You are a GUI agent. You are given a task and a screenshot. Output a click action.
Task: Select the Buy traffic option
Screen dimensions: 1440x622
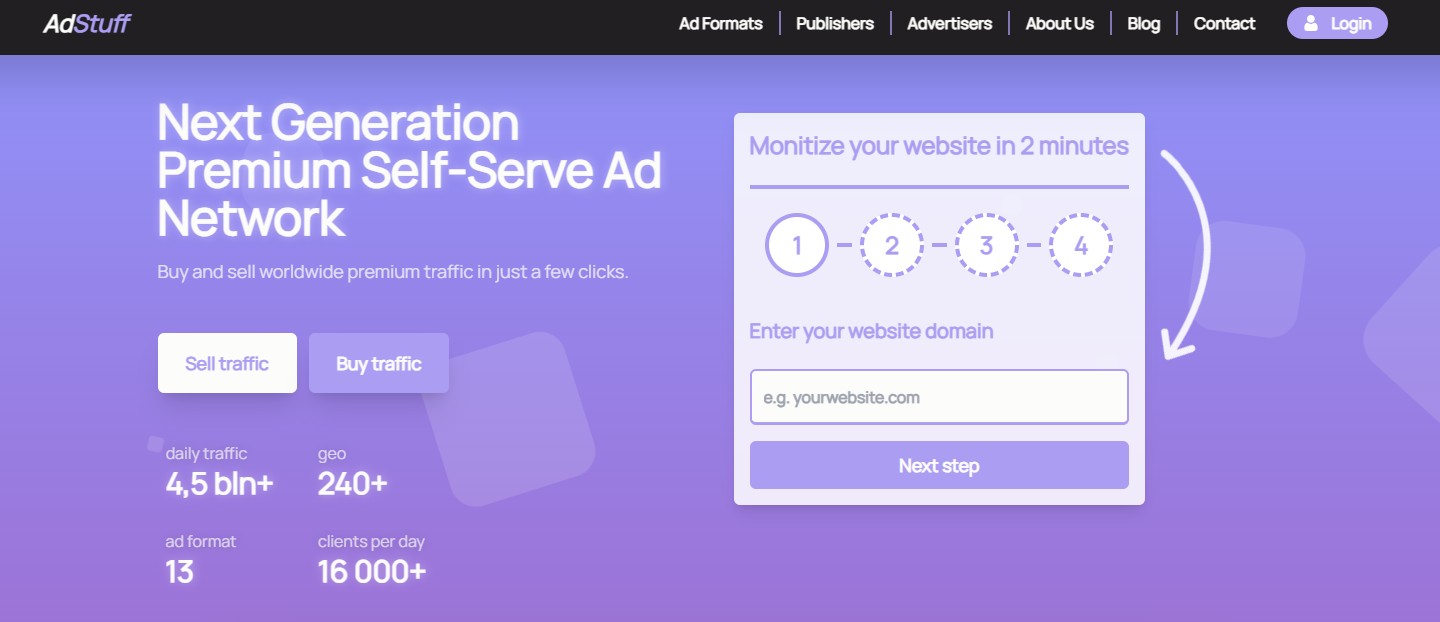click(379, 363)
